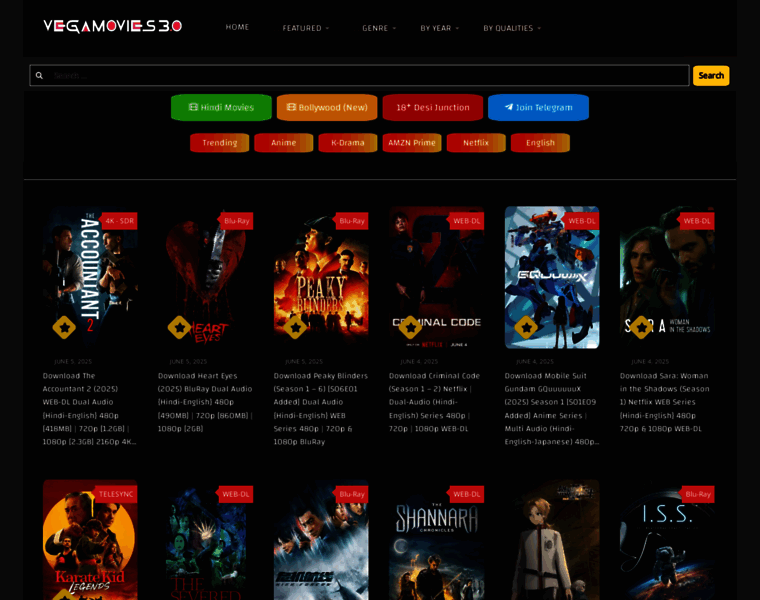Click the WEB-DL tag on Sara poster
Viewport: 760px width, 600px height.
pos(697,221)
